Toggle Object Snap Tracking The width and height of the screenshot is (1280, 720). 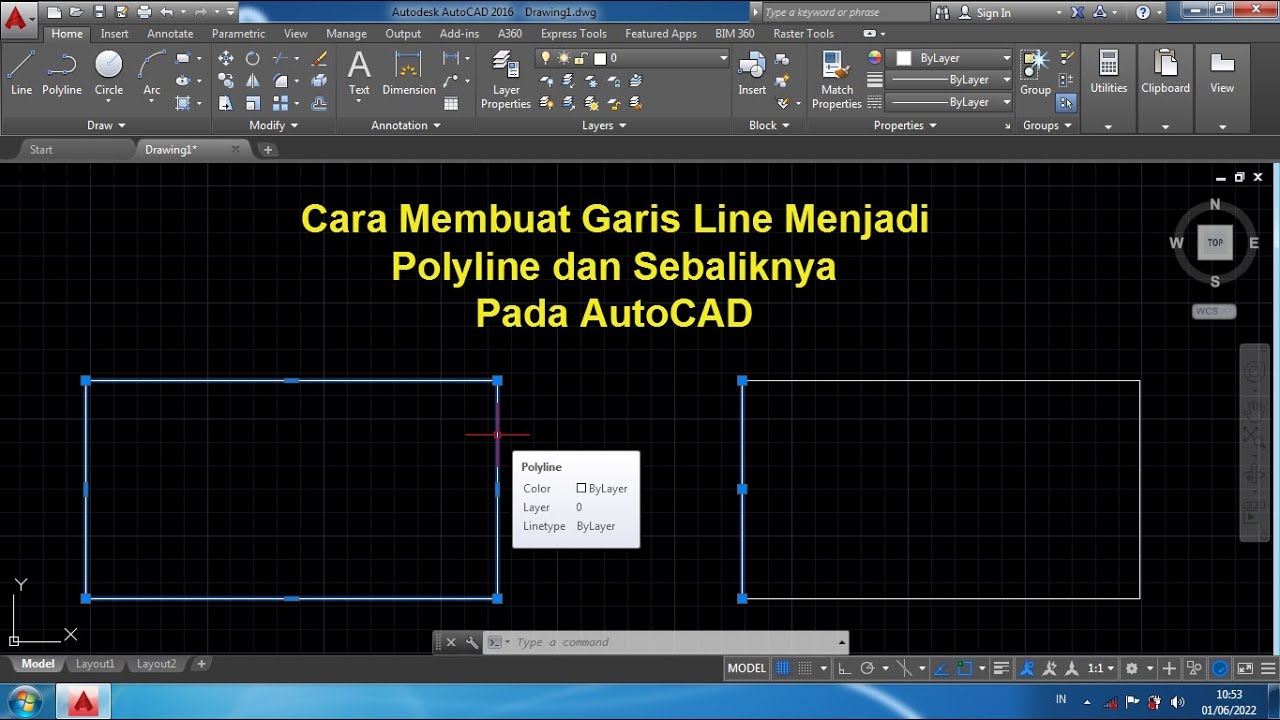(941, 668)
